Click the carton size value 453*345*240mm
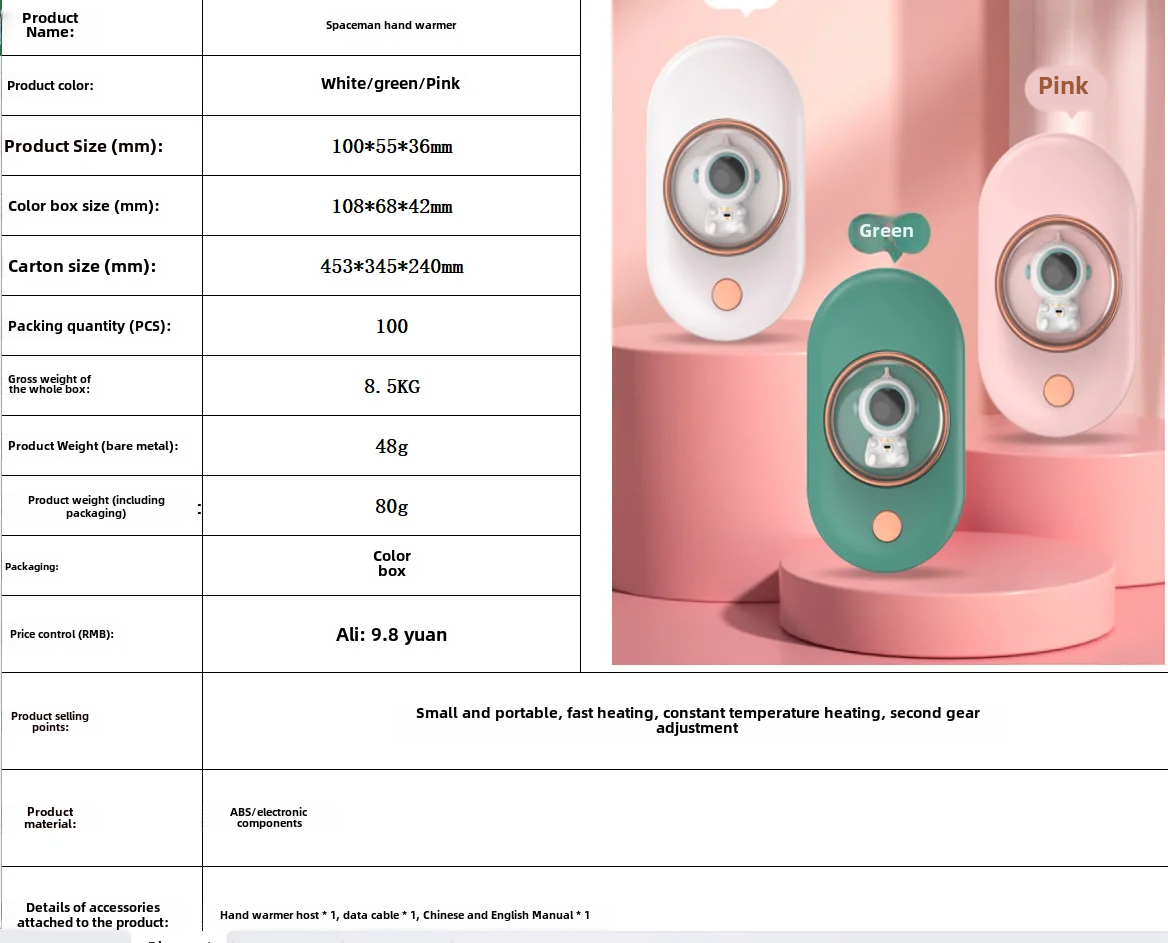The image size is (1168, 943). click(x=391, y=267)
